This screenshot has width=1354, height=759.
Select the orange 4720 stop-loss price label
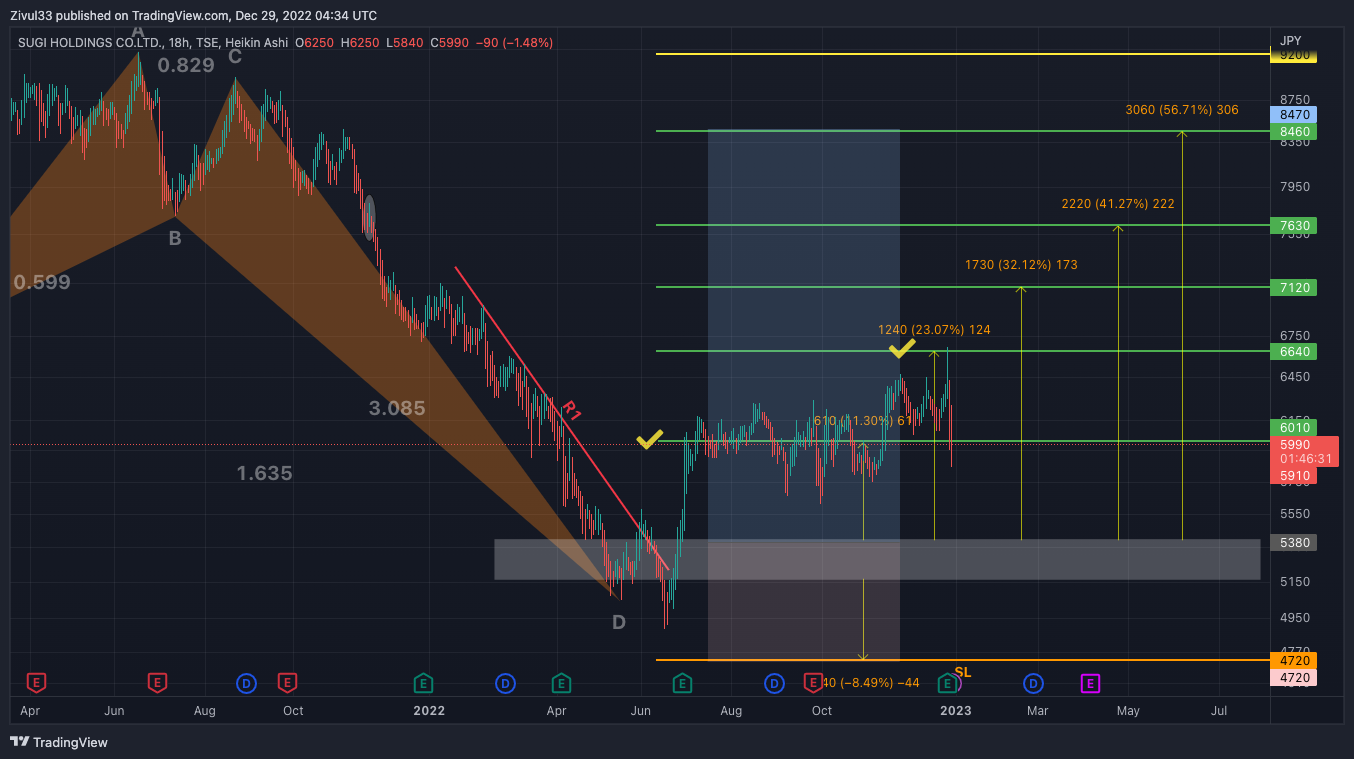pos(1294,660)
